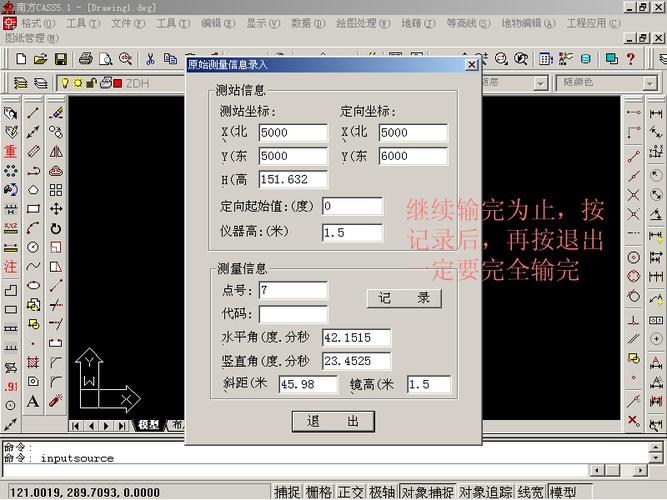
Task: Click the layout tabs next arrow
Action: point(106,426)
